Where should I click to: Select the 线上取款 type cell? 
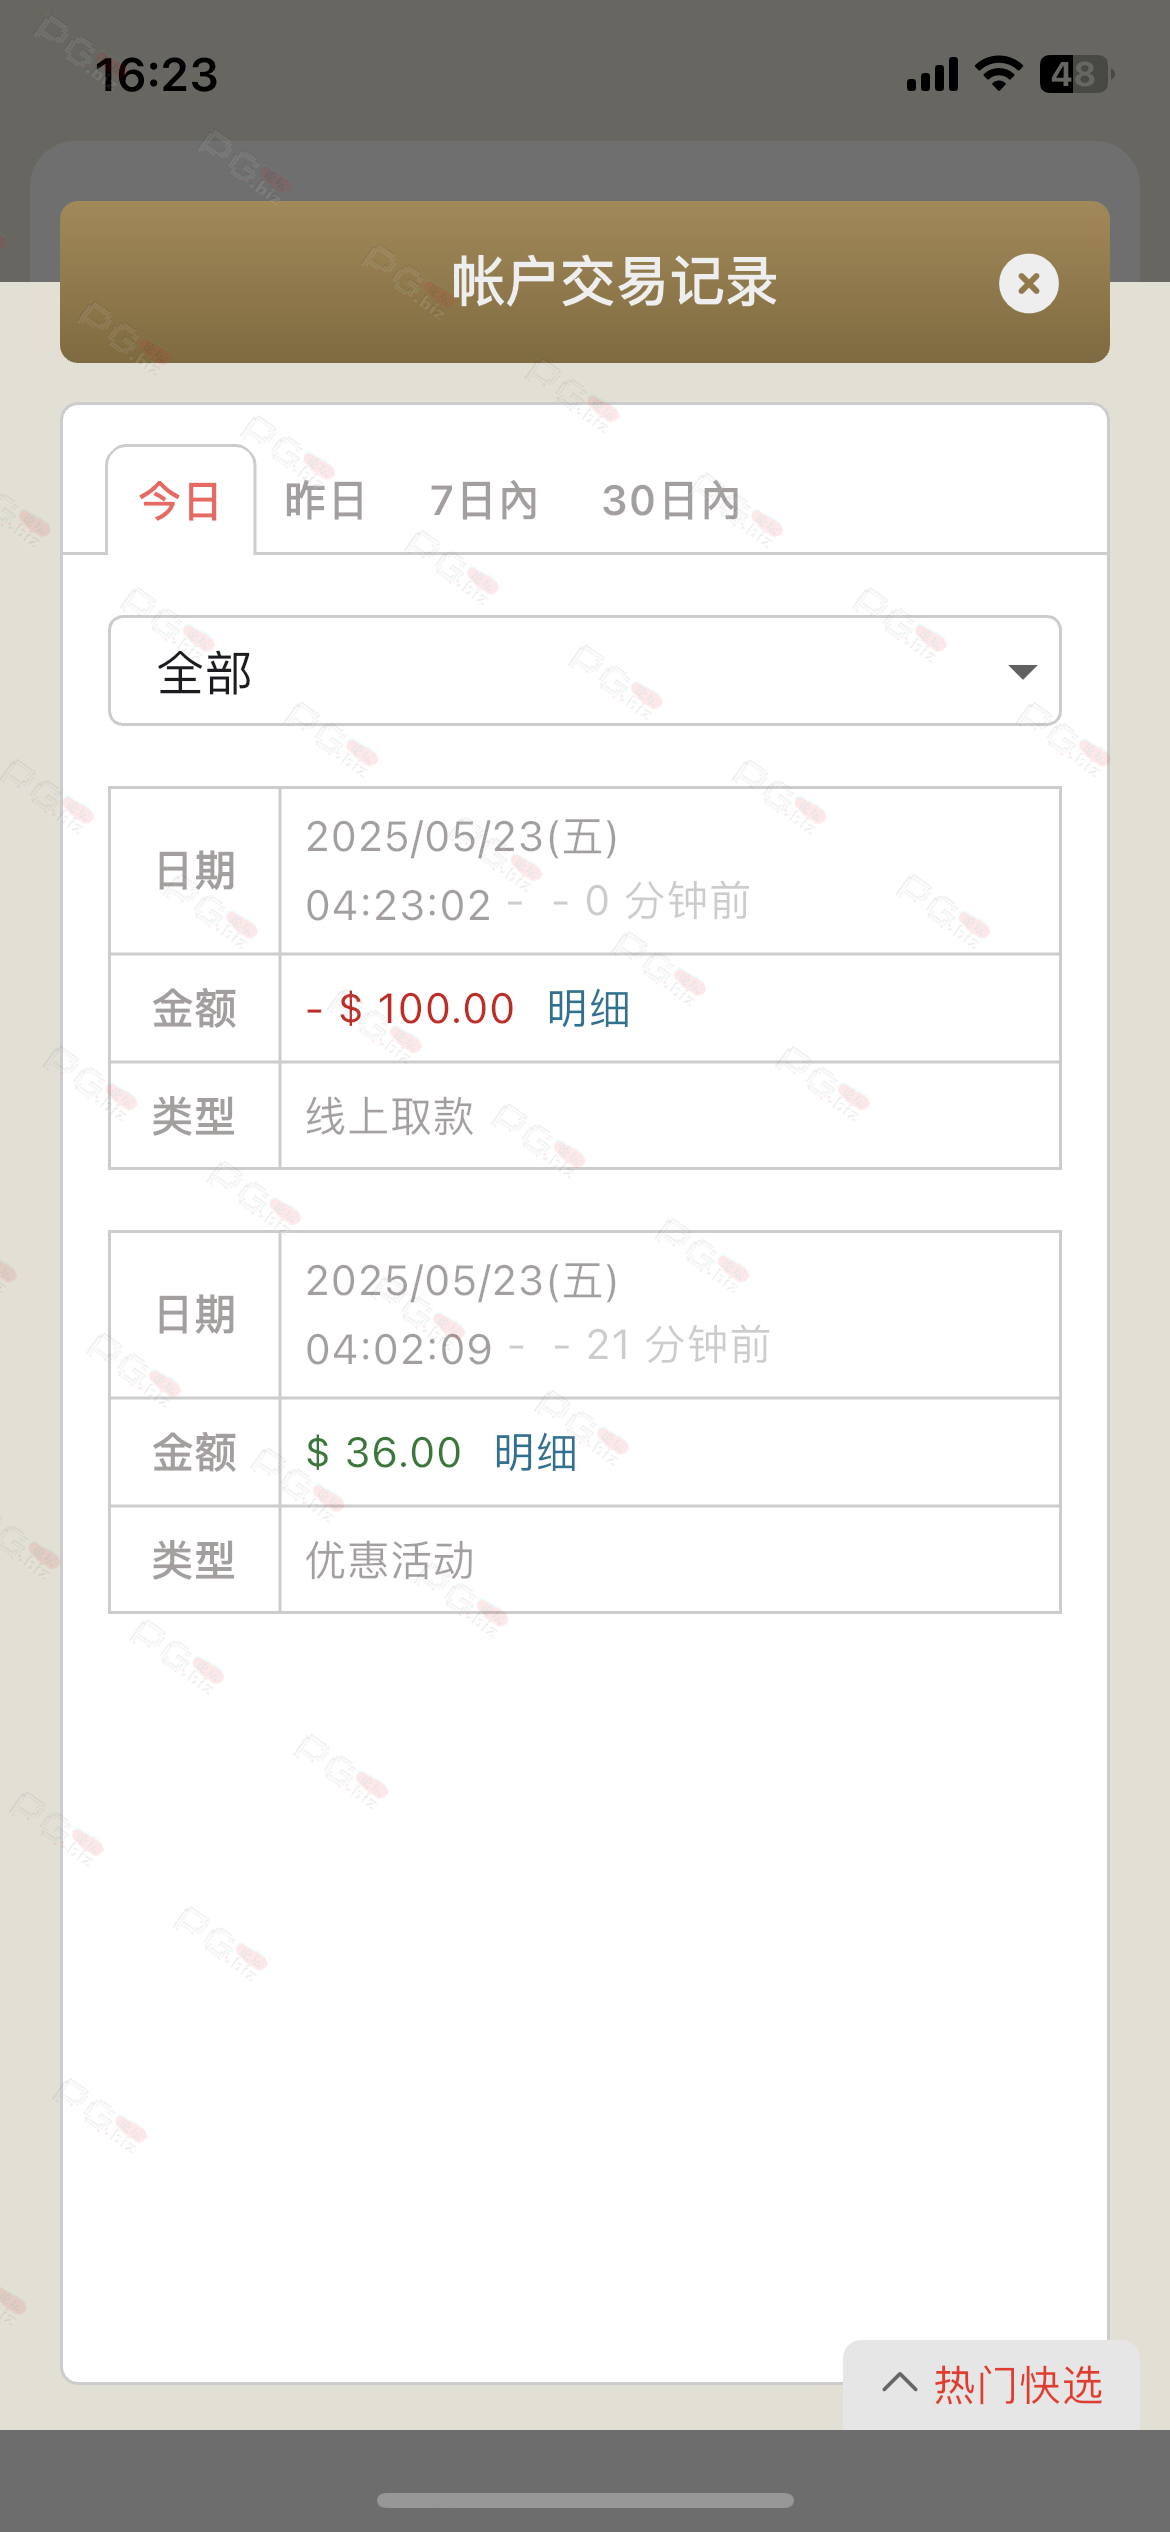point(670,1116)
